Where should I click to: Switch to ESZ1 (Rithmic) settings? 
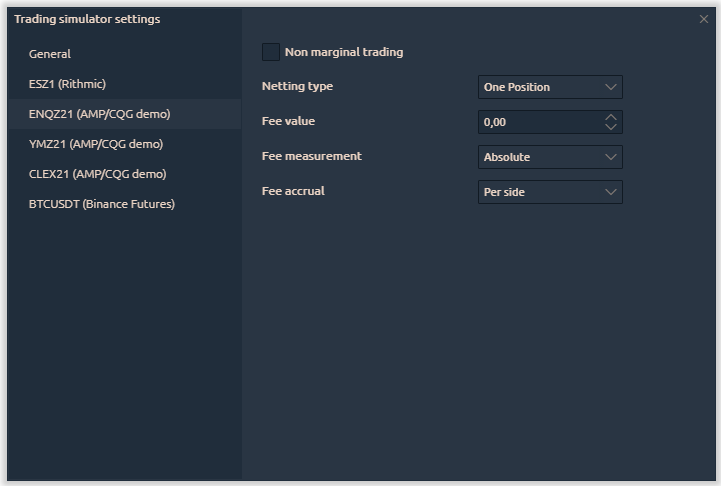tap(67, 84)
